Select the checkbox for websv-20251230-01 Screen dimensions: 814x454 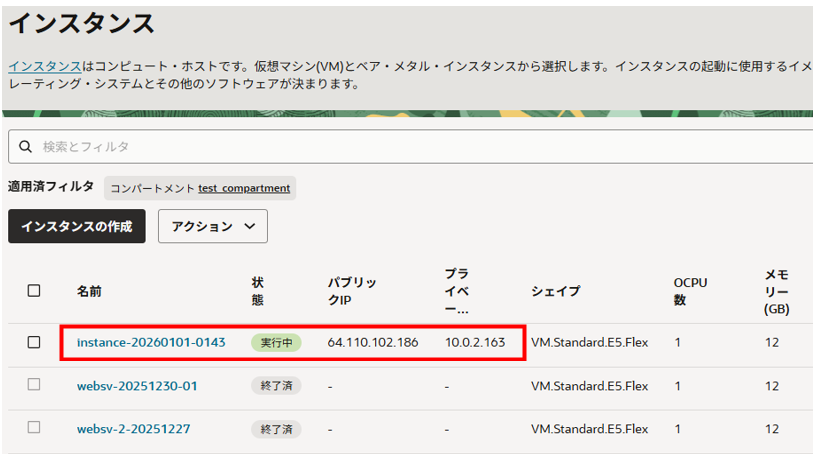coord(34,385)
